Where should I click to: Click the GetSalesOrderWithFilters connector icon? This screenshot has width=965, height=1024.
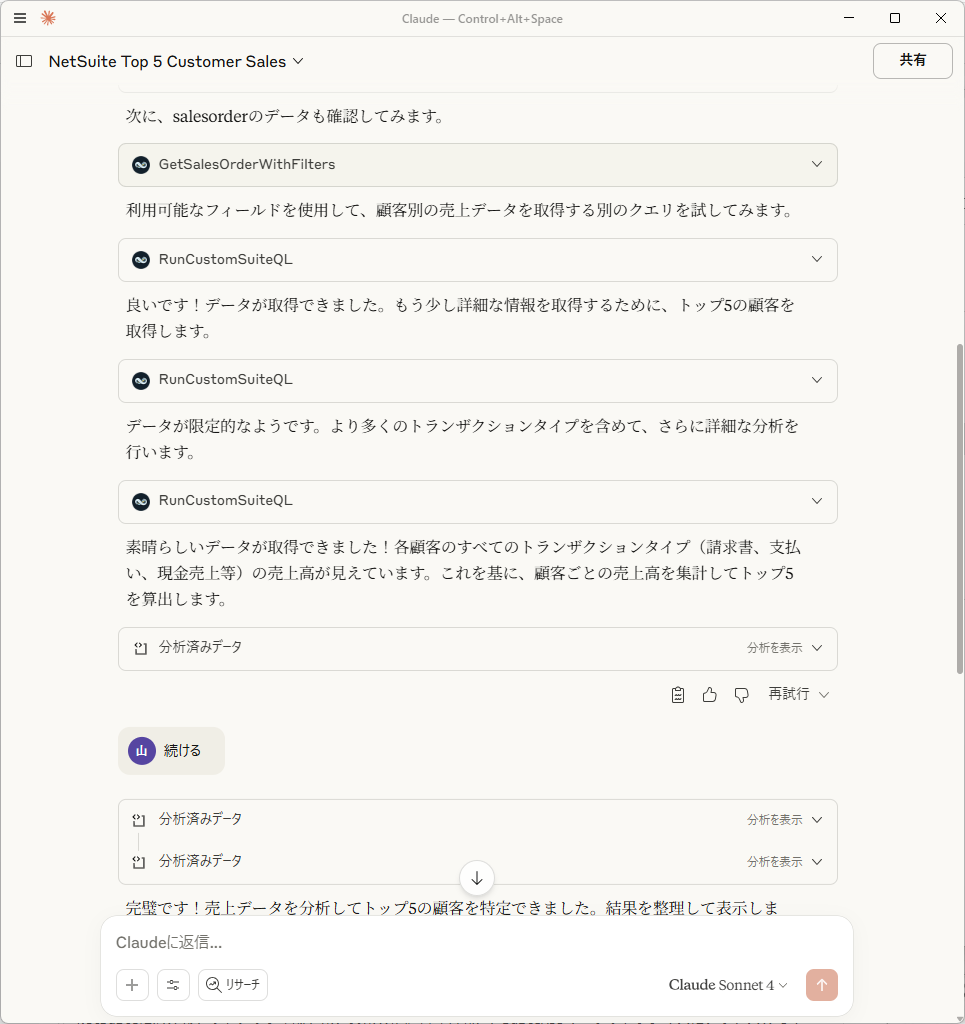[x=141, y=165]
